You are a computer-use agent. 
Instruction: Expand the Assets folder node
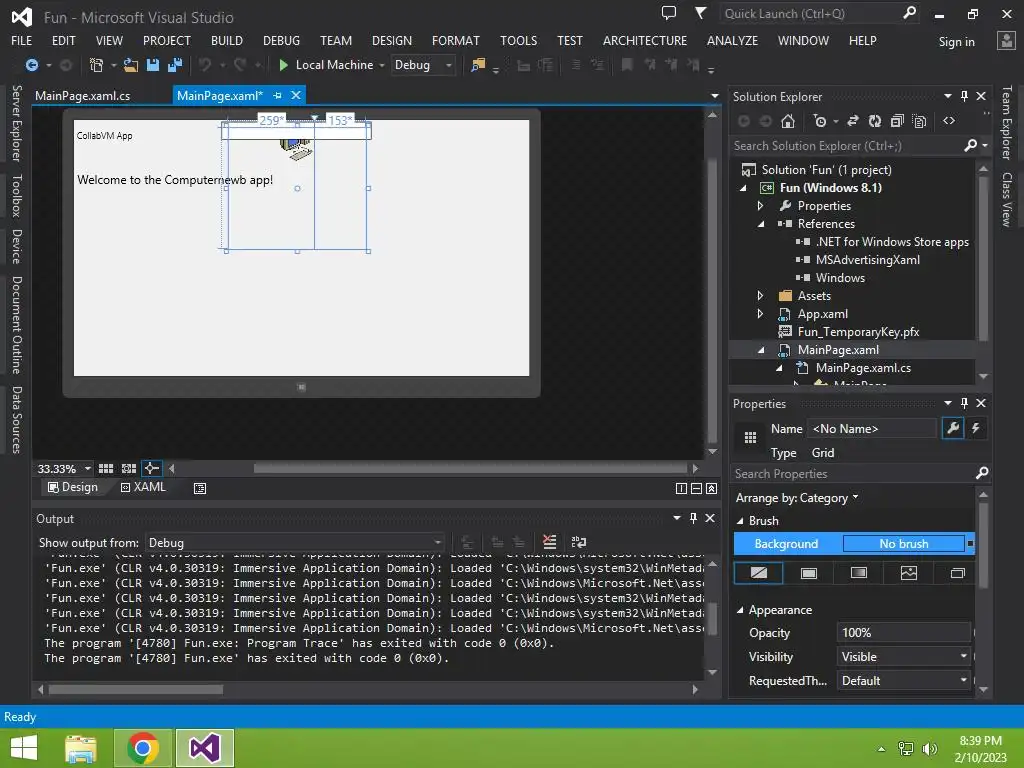click(760, 296)
